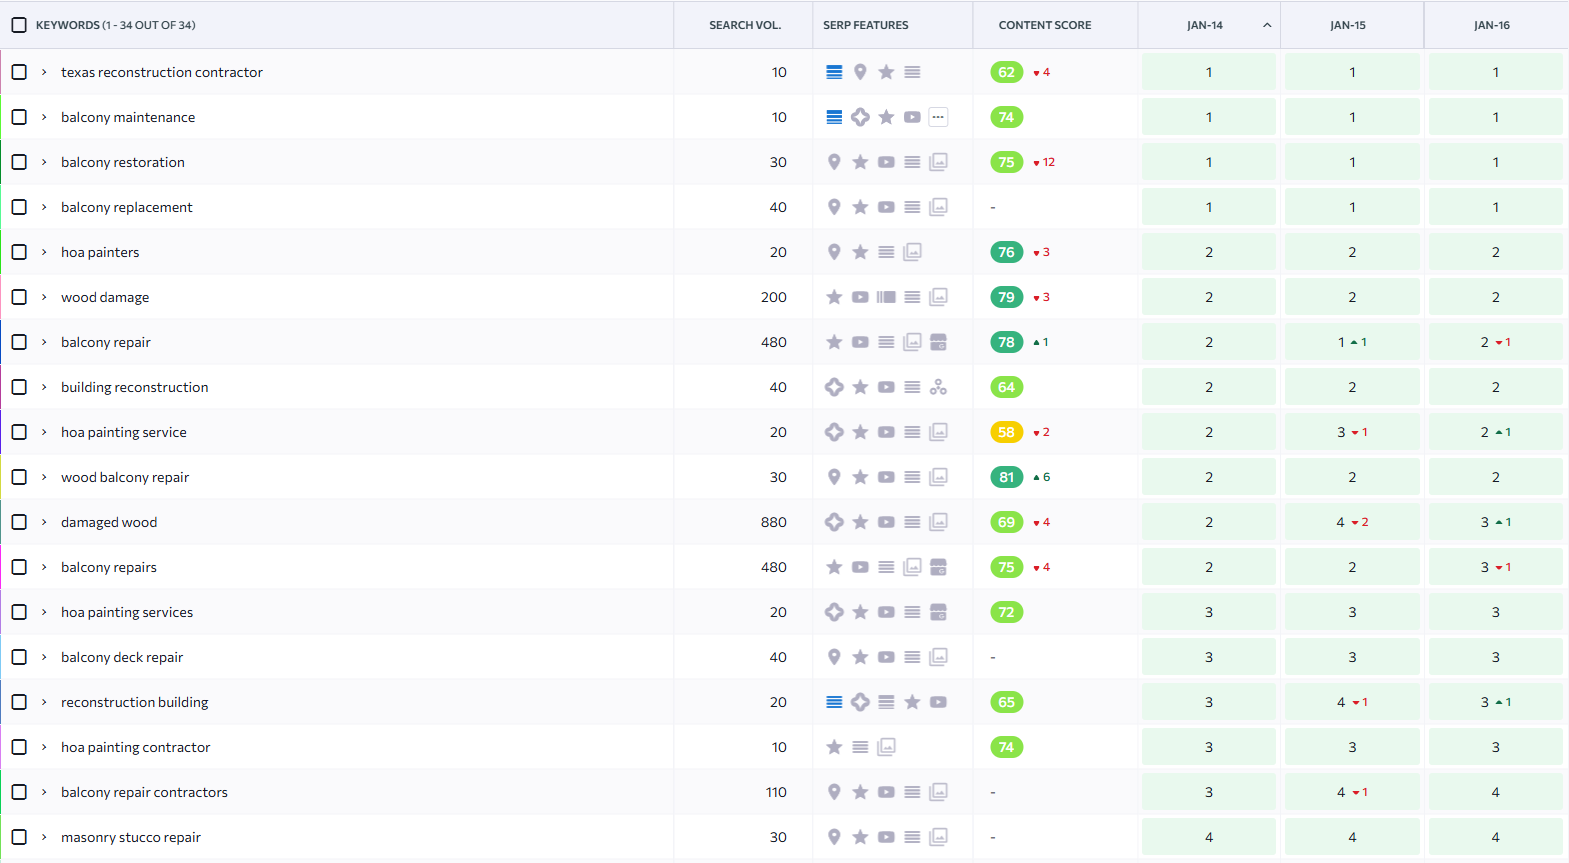Expand the hoa painting services row
The image size is (1569, 863).
pyautogui.click(x=44, y=612)
